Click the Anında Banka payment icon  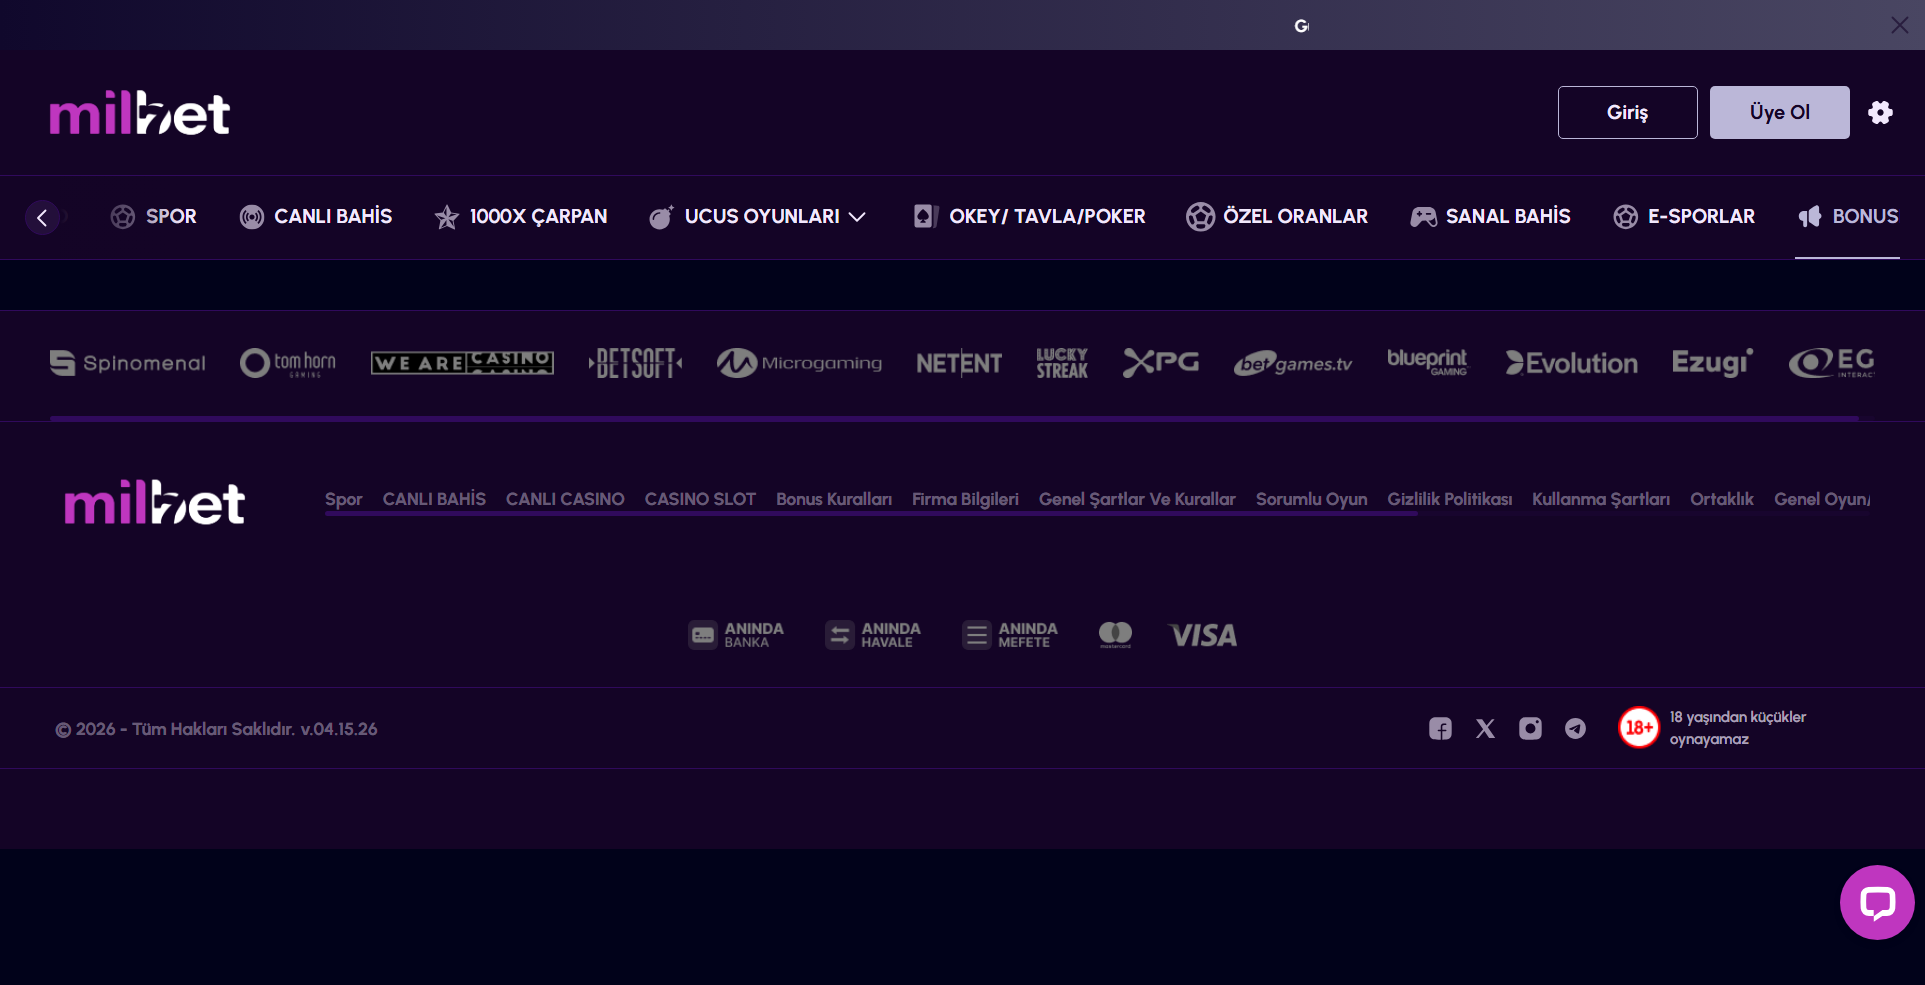click(736, 635)
